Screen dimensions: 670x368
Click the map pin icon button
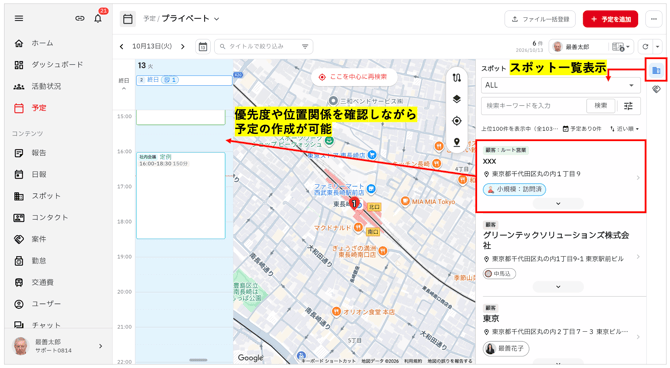[457, 142]
